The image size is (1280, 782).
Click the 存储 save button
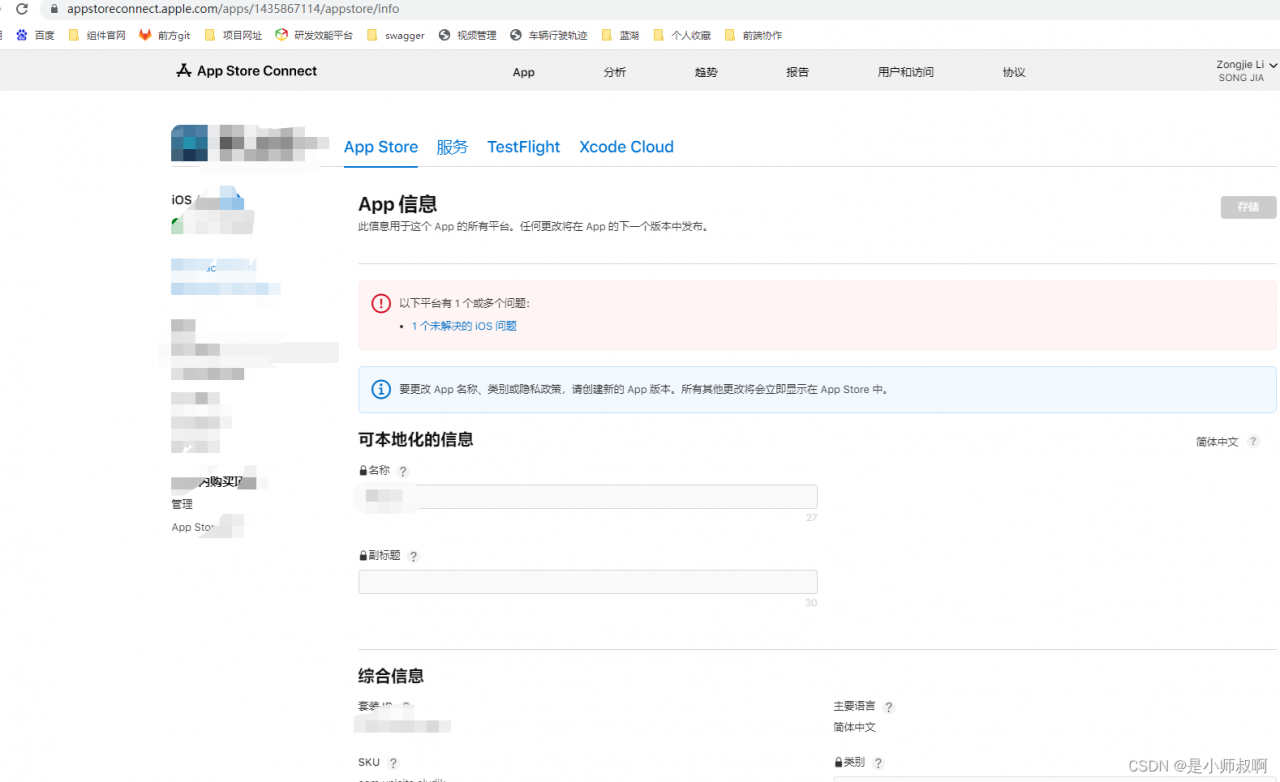point(1248,207)
